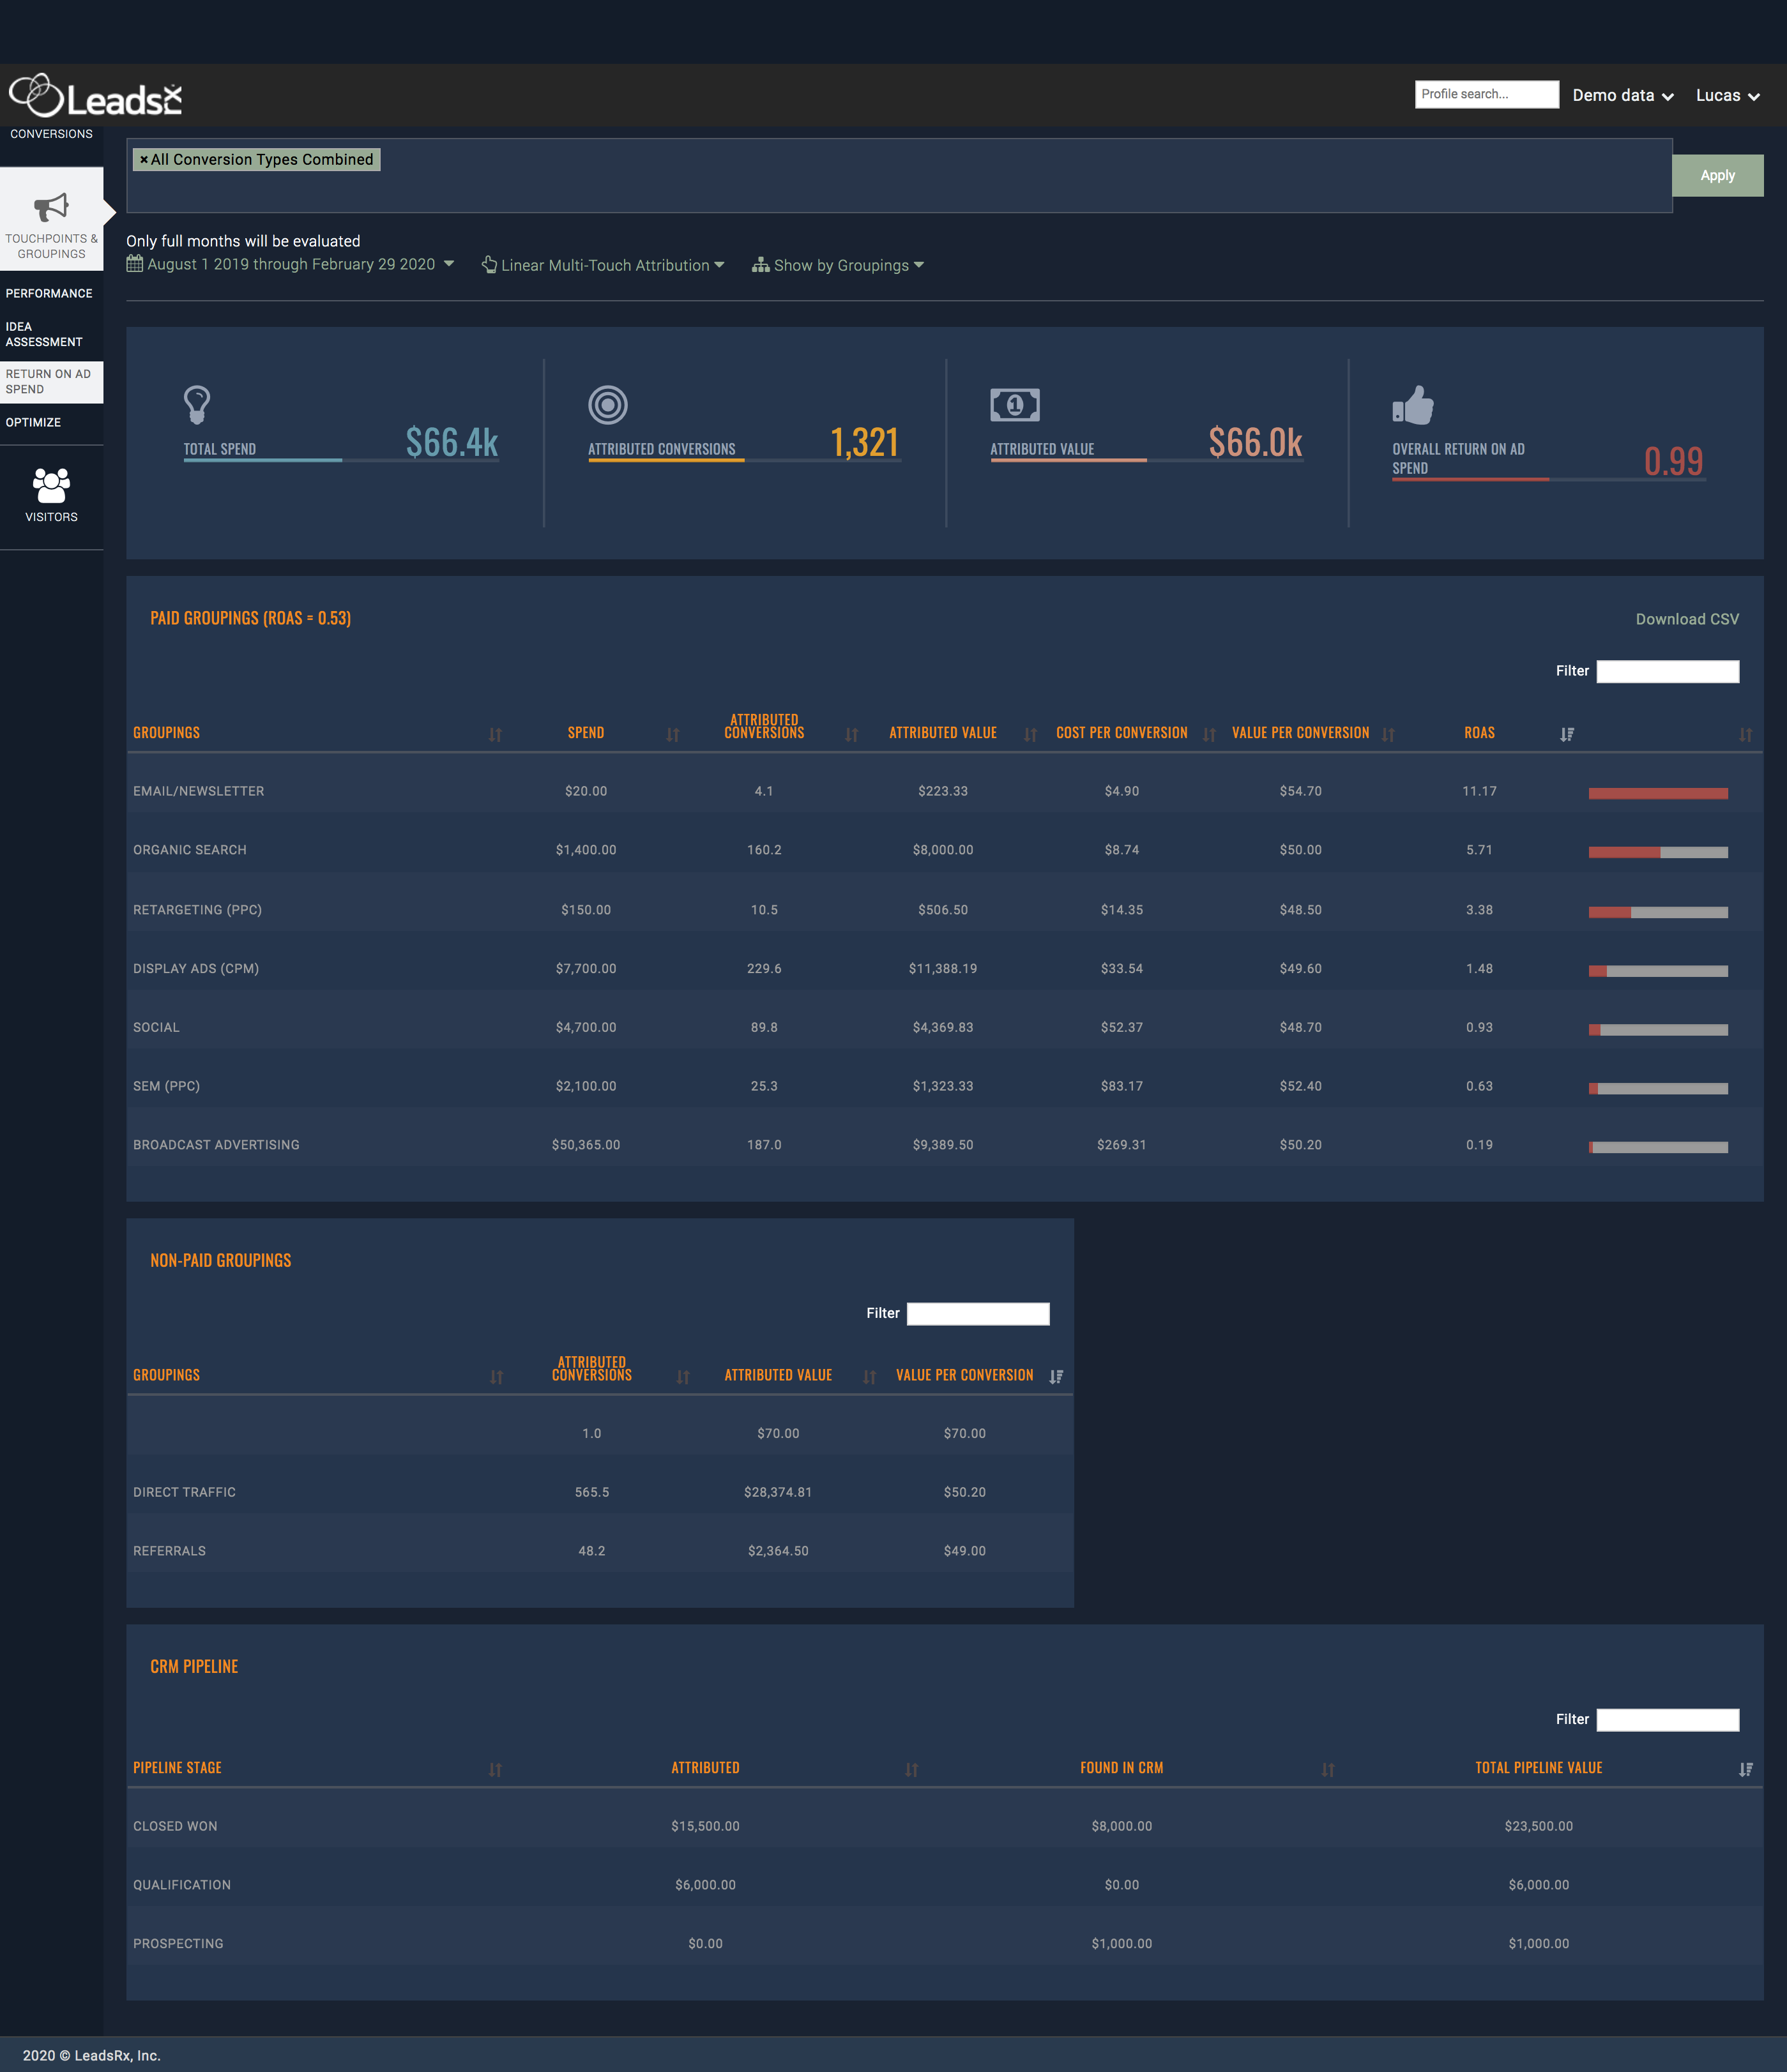Click the Non-Paid Groupings filter field

click(978, 1313)
